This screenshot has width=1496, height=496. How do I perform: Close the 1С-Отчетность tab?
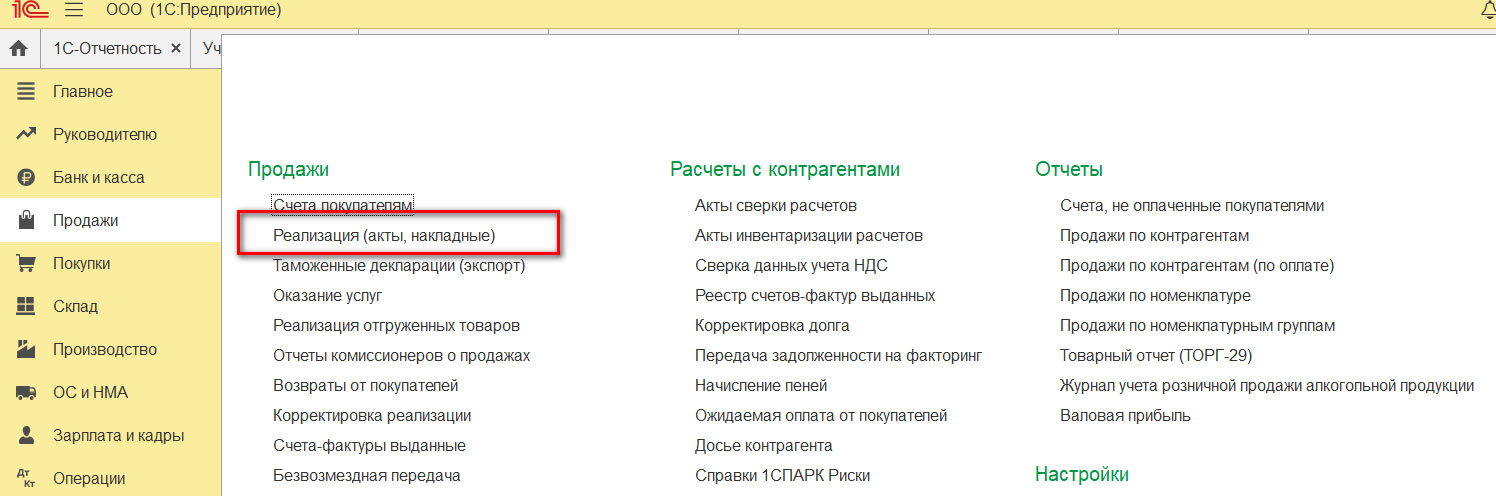tap(176, 48)
